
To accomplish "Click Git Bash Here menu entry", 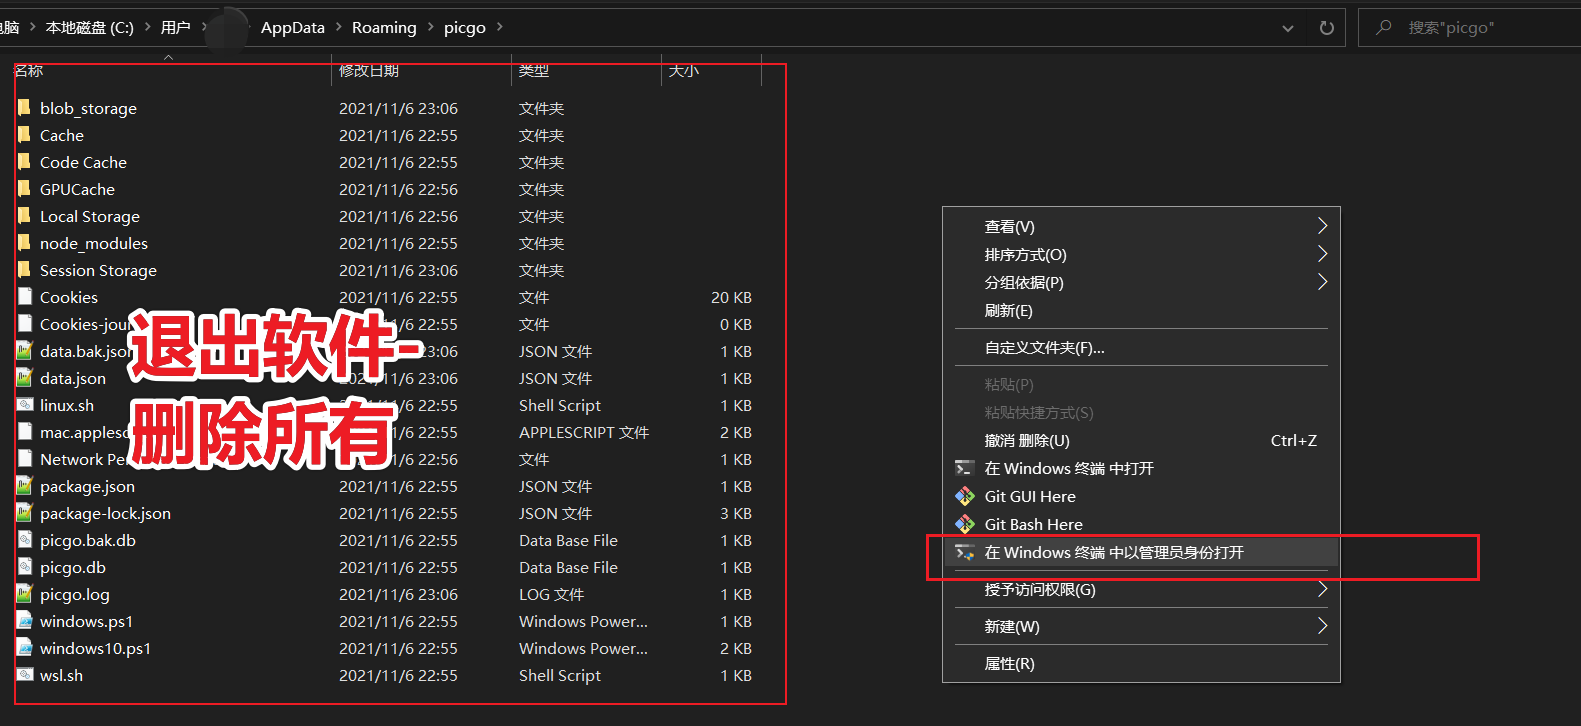I will (1141, 524).
